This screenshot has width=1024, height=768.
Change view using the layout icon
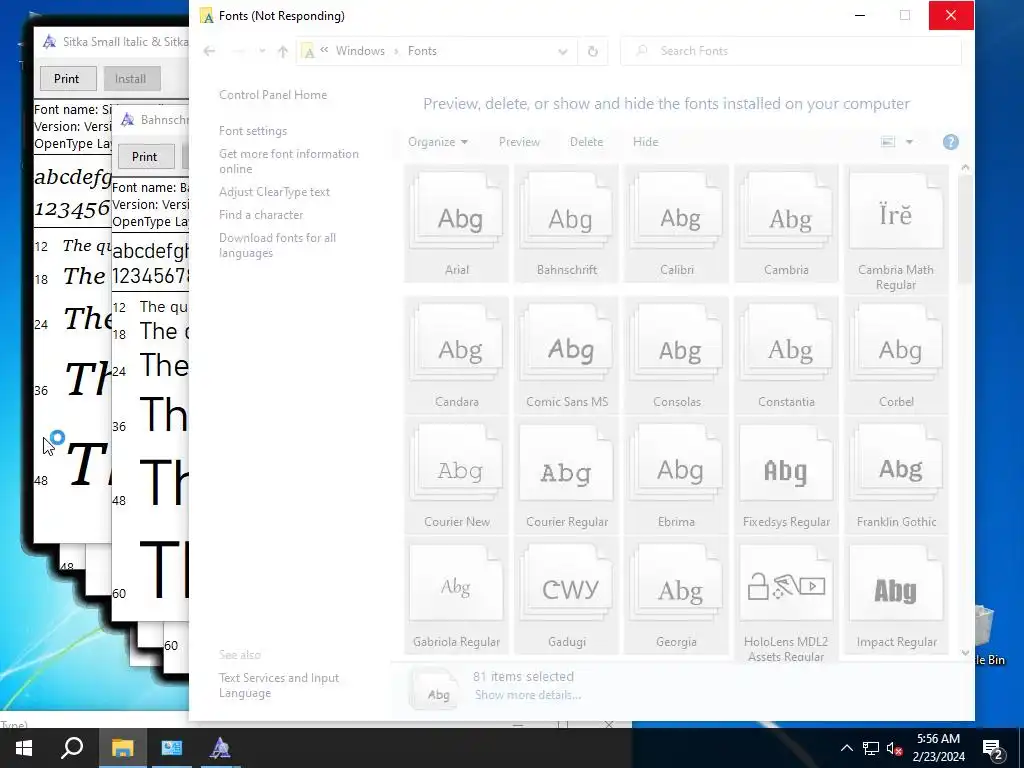tap(888, 142)
